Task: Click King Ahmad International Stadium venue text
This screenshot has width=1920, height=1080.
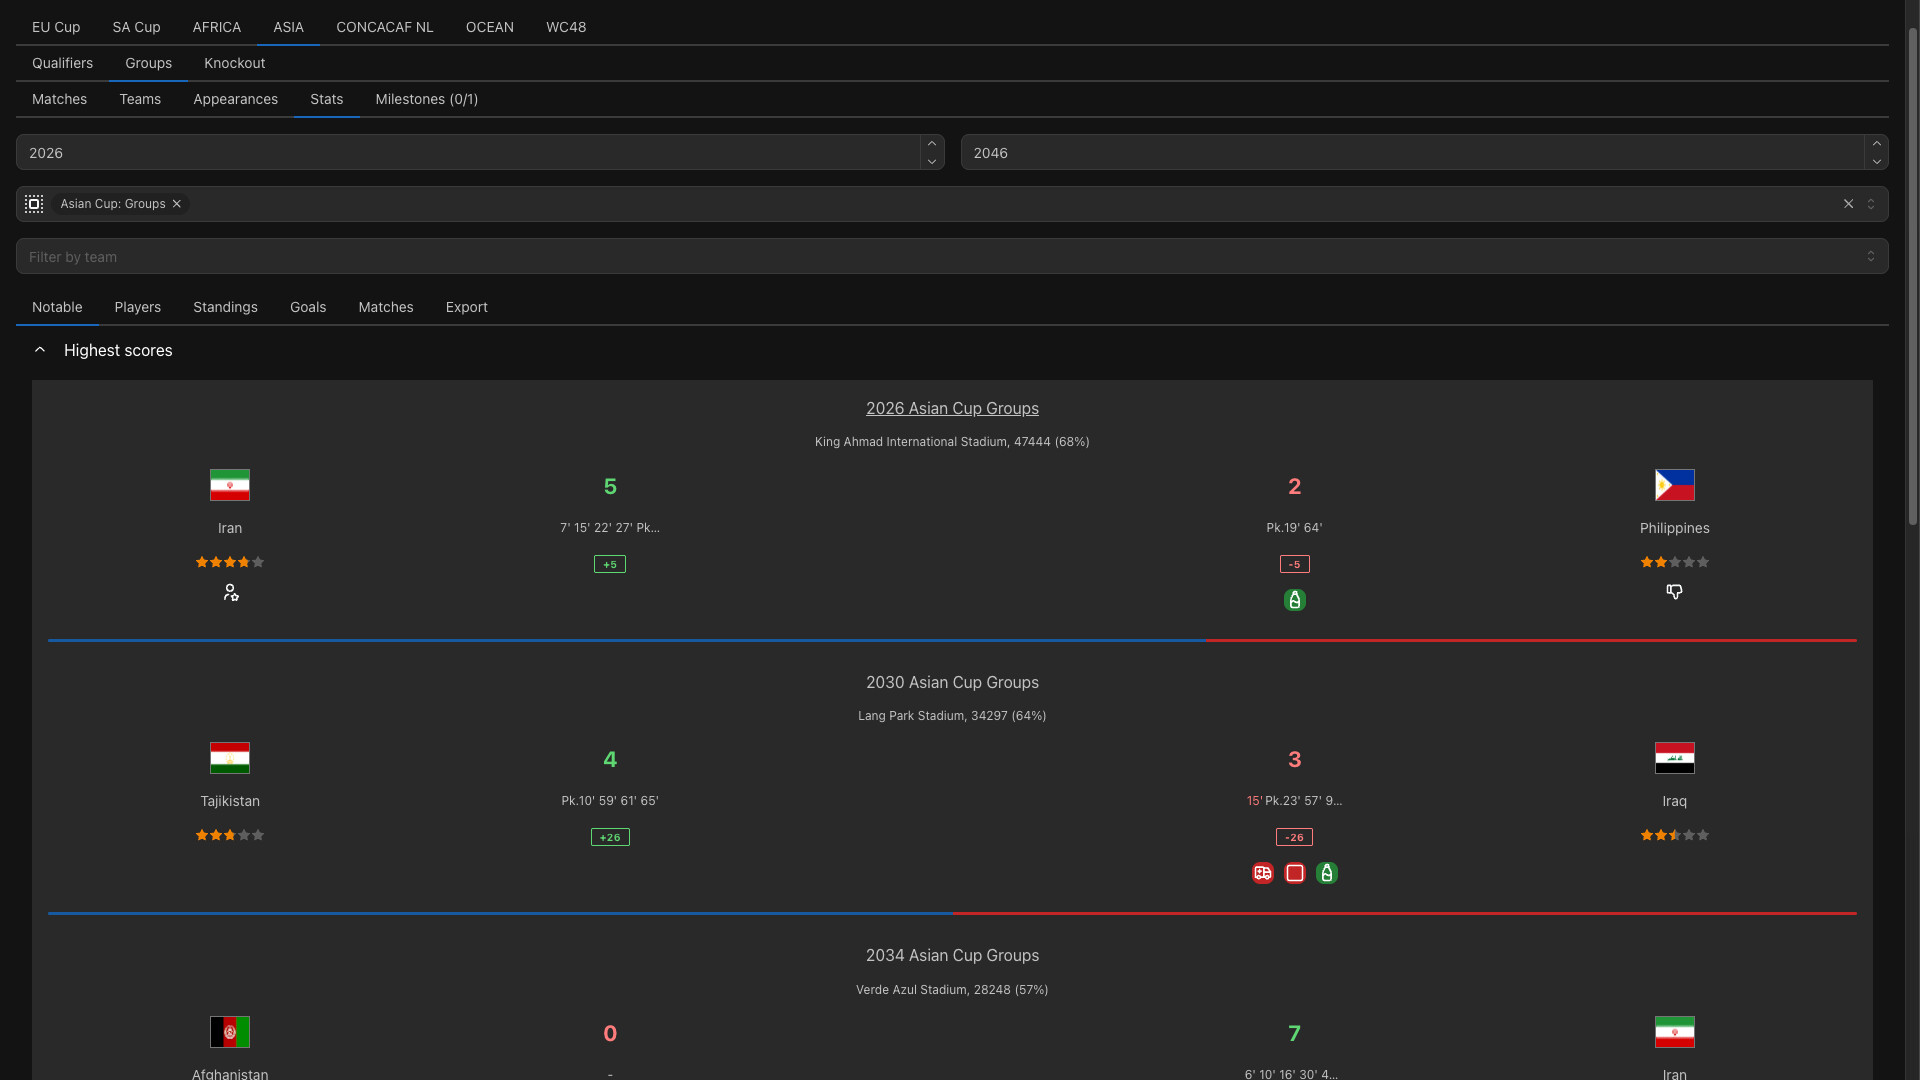Action: click(x=952, y=441)
